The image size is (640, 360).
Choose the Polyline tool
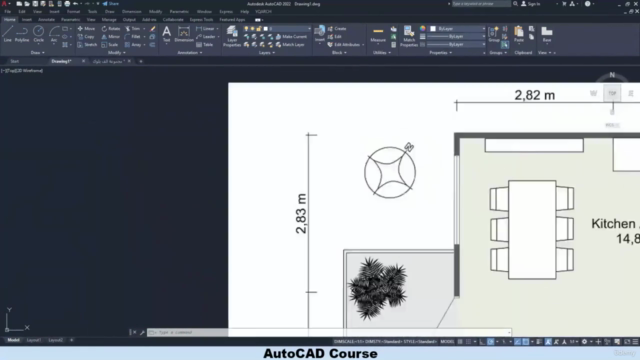coord(22,34)
